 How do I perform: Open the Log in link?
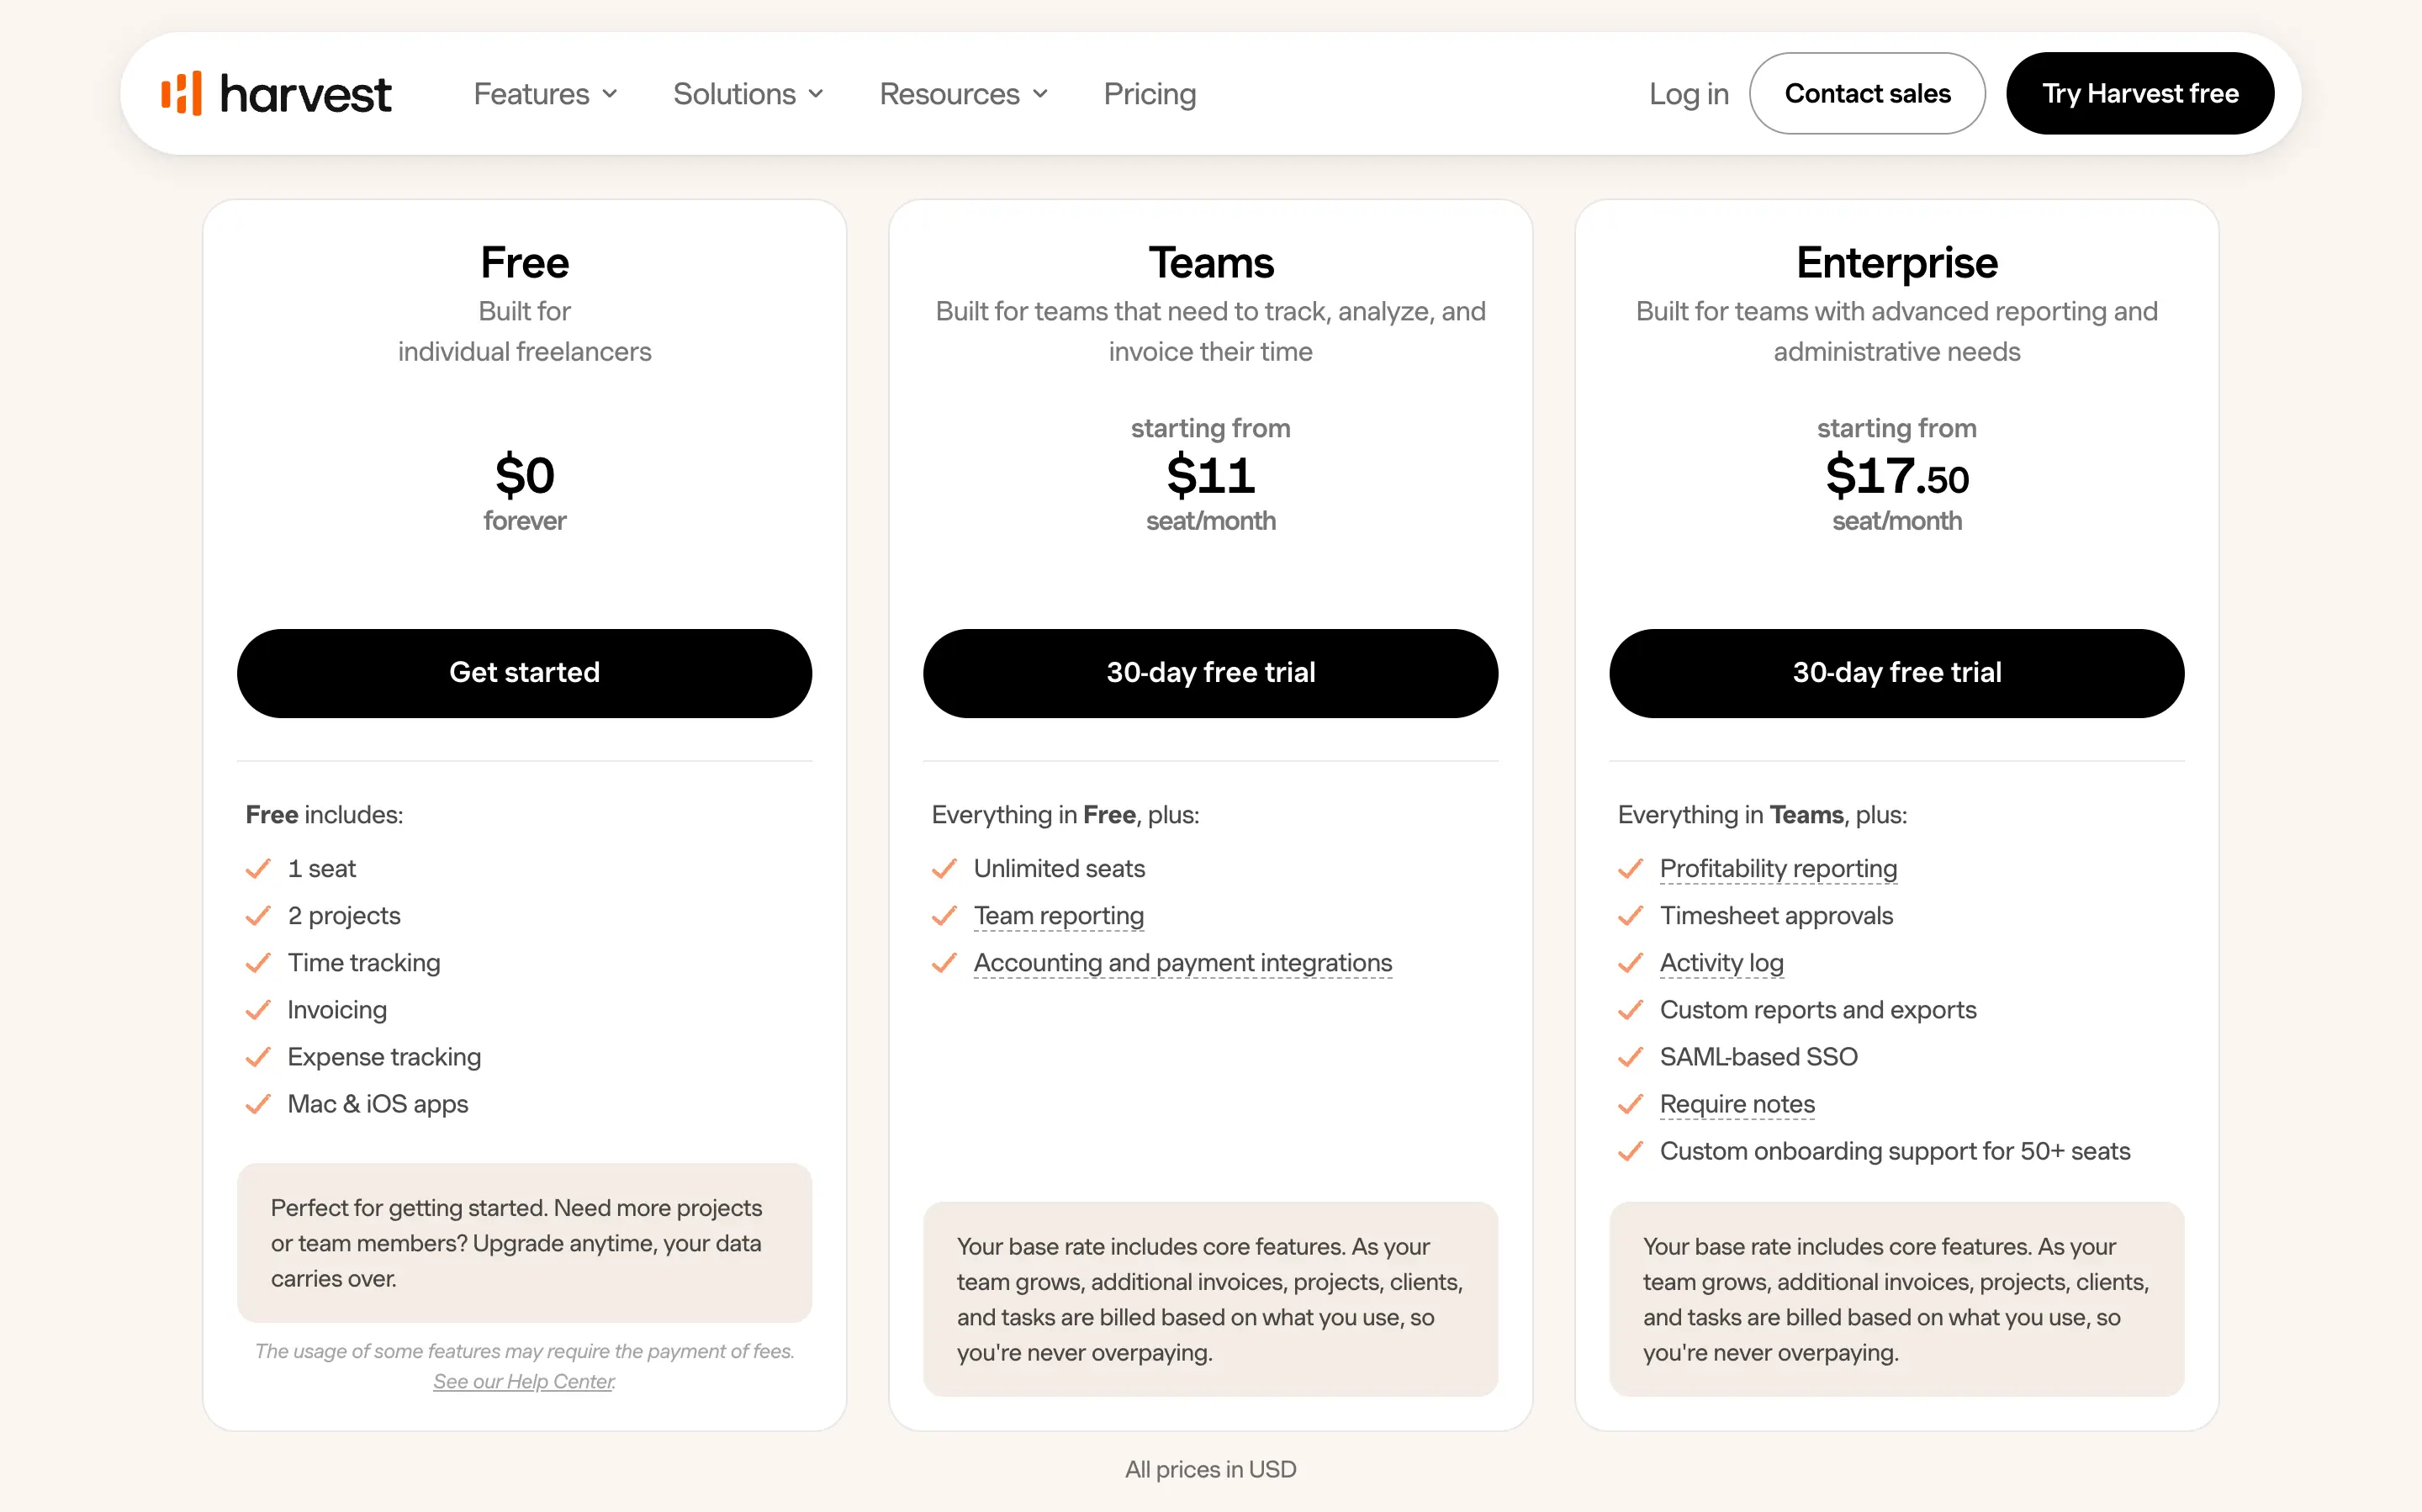(1688, 94)
